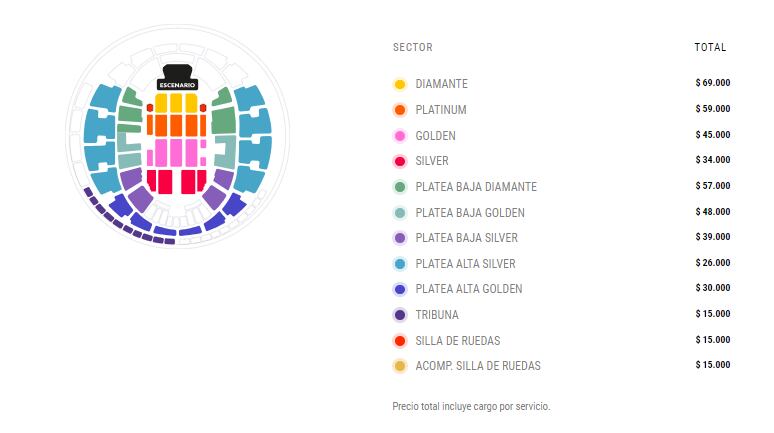This screenshot has width=774, height=433.
Task: Click the pink Golden color dot
Action: [400, 136]
